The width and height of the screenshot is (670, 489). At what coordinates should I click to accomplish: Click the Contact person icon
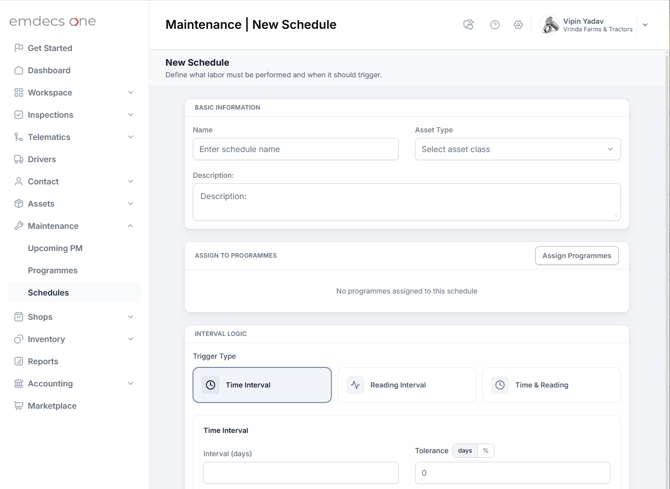click(18, 181)
